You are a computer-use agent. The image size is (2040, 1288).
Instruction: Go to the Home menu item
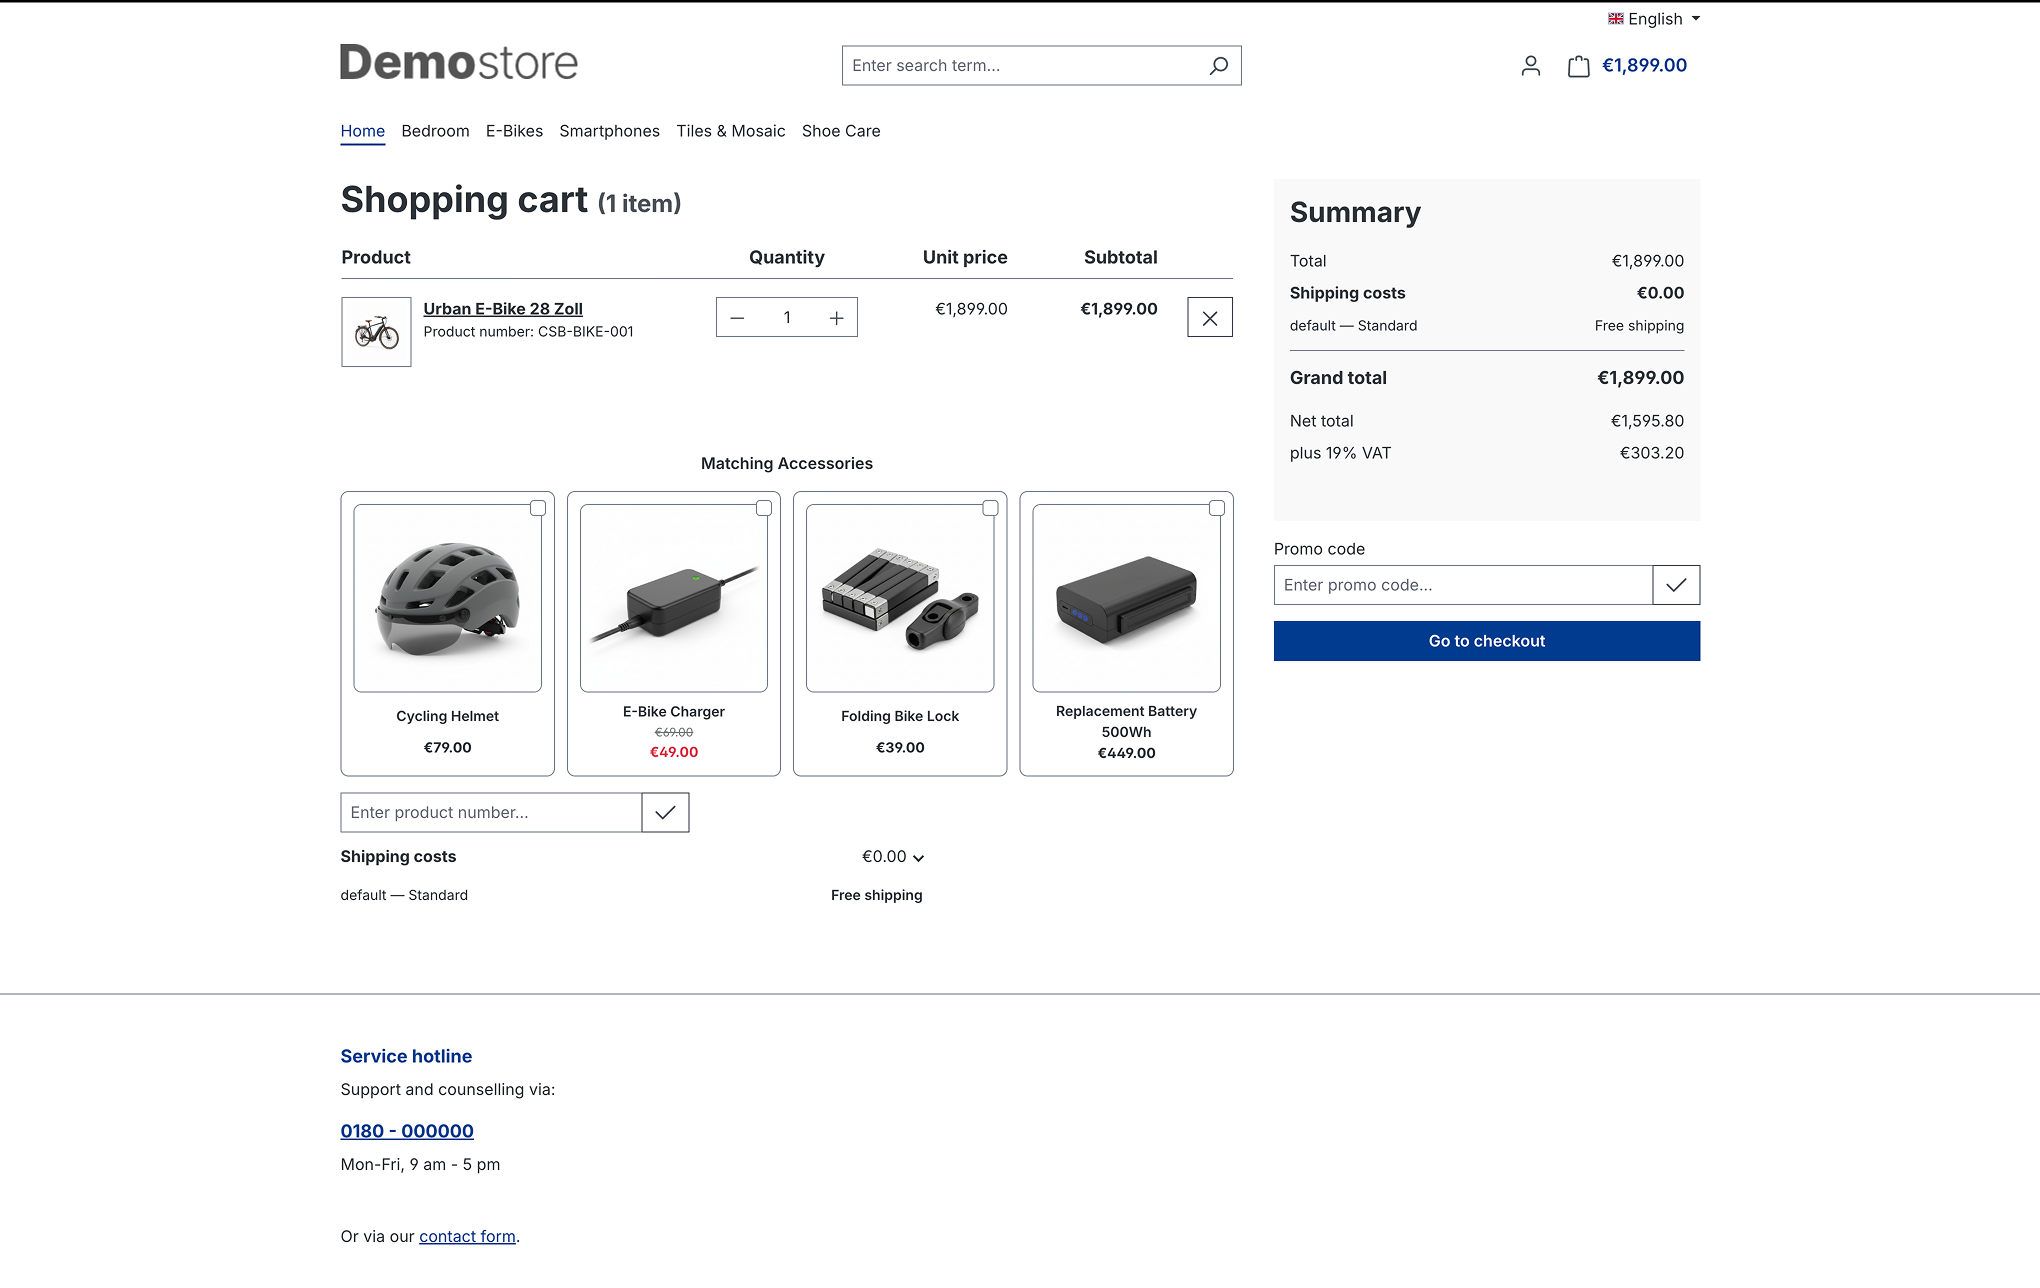(363, 131)
